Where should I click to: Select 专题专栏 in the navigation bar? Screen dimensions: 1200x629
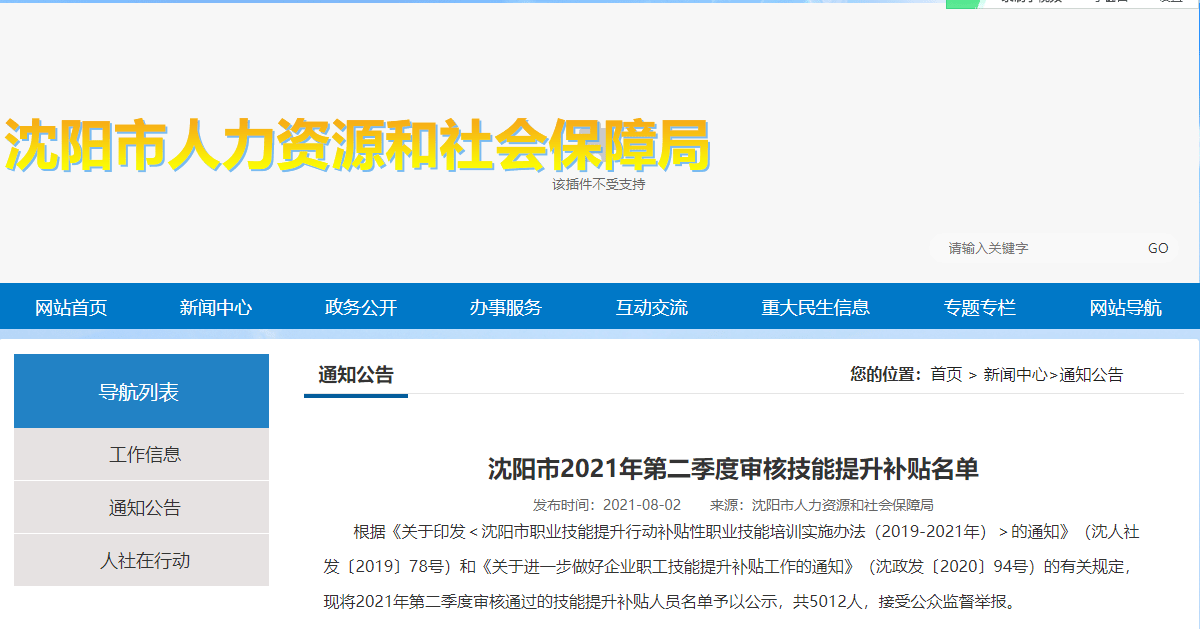coord(980,308)
